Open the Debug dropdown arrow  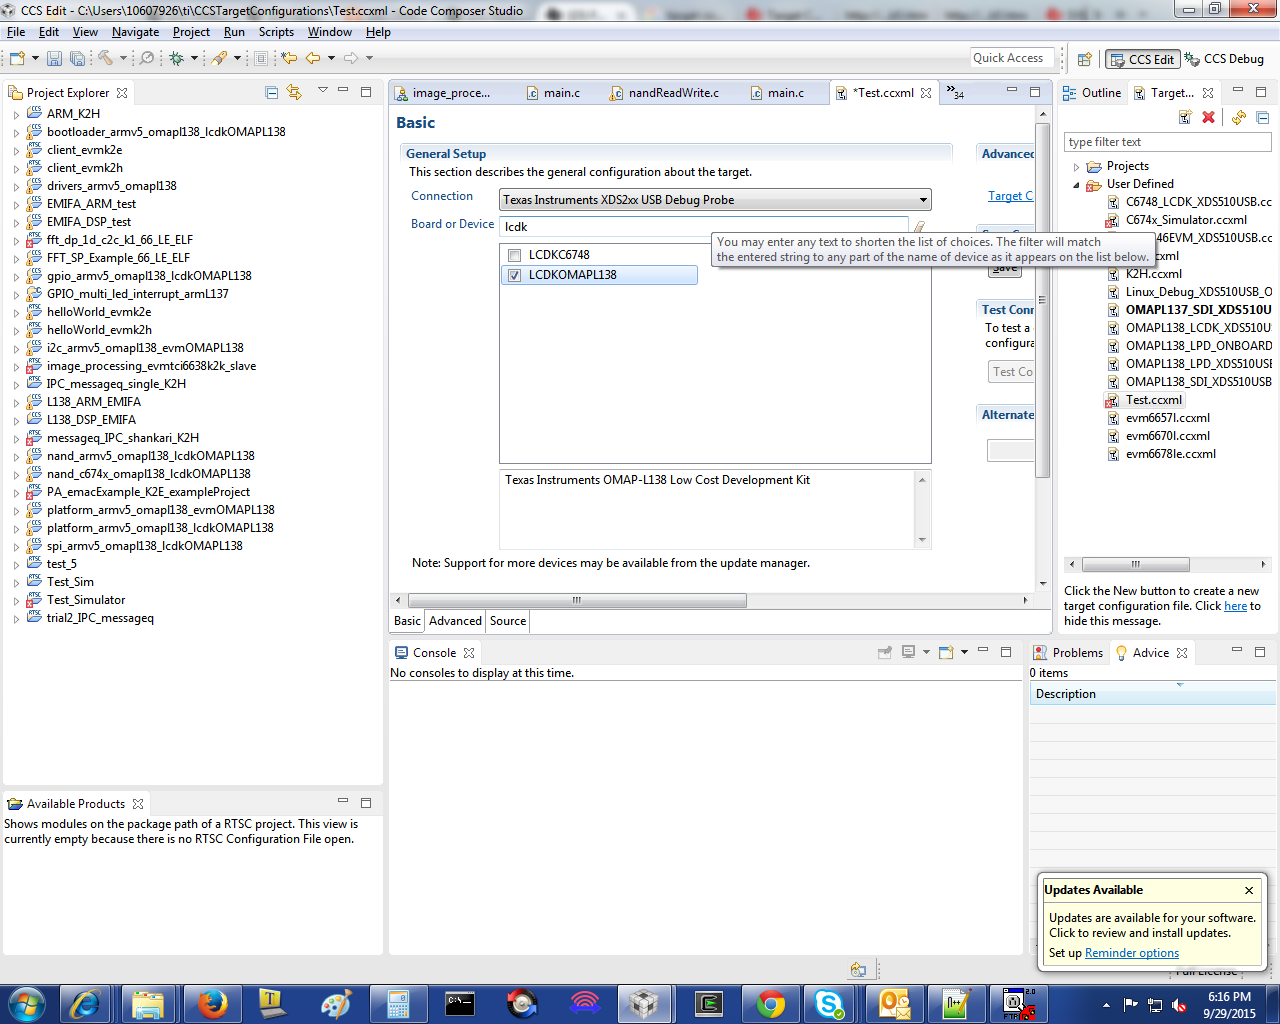click(x=194, y=59)
